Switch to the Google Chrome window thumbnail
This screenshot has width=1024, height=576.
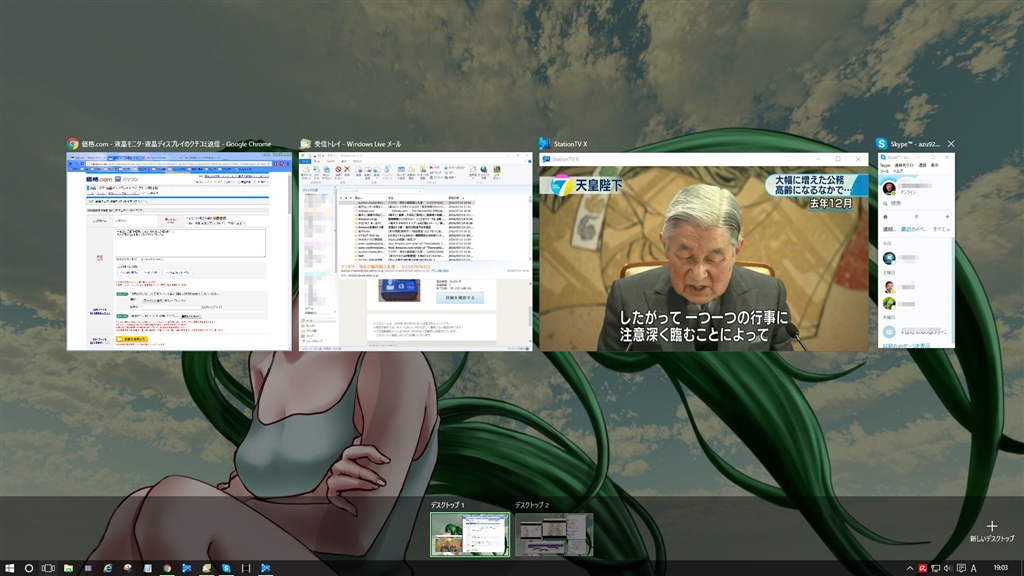[x=178, y=251]
